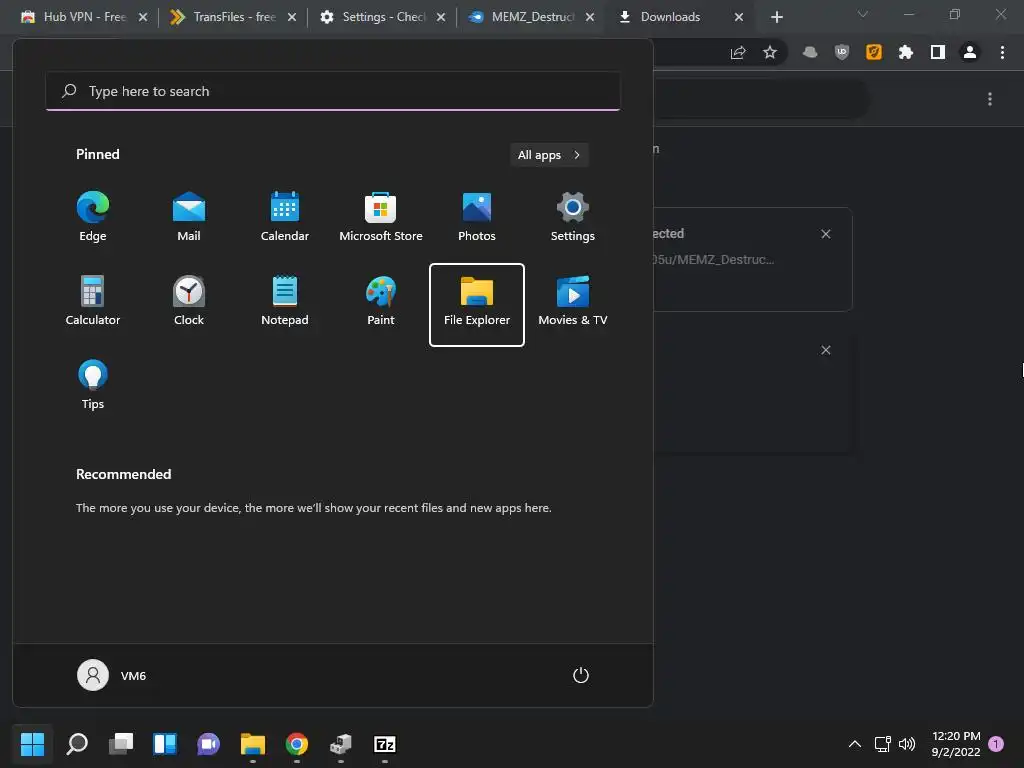Open Notepad
Viewport: 1024px width, 768px height.
pyautogui.click(x=285, y=301)
